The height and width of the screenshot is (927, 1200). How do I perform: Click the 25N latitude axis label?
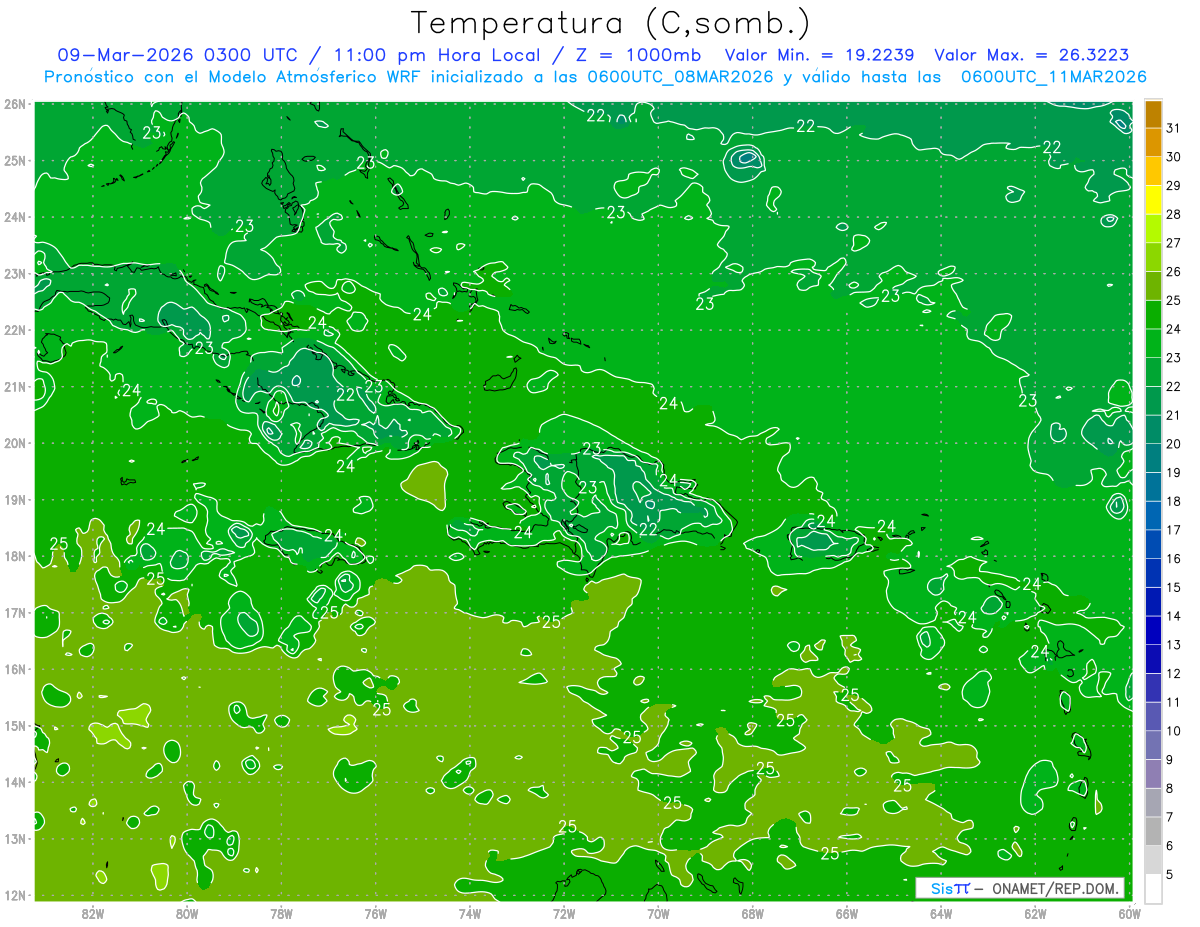click(x=15, y=161)
